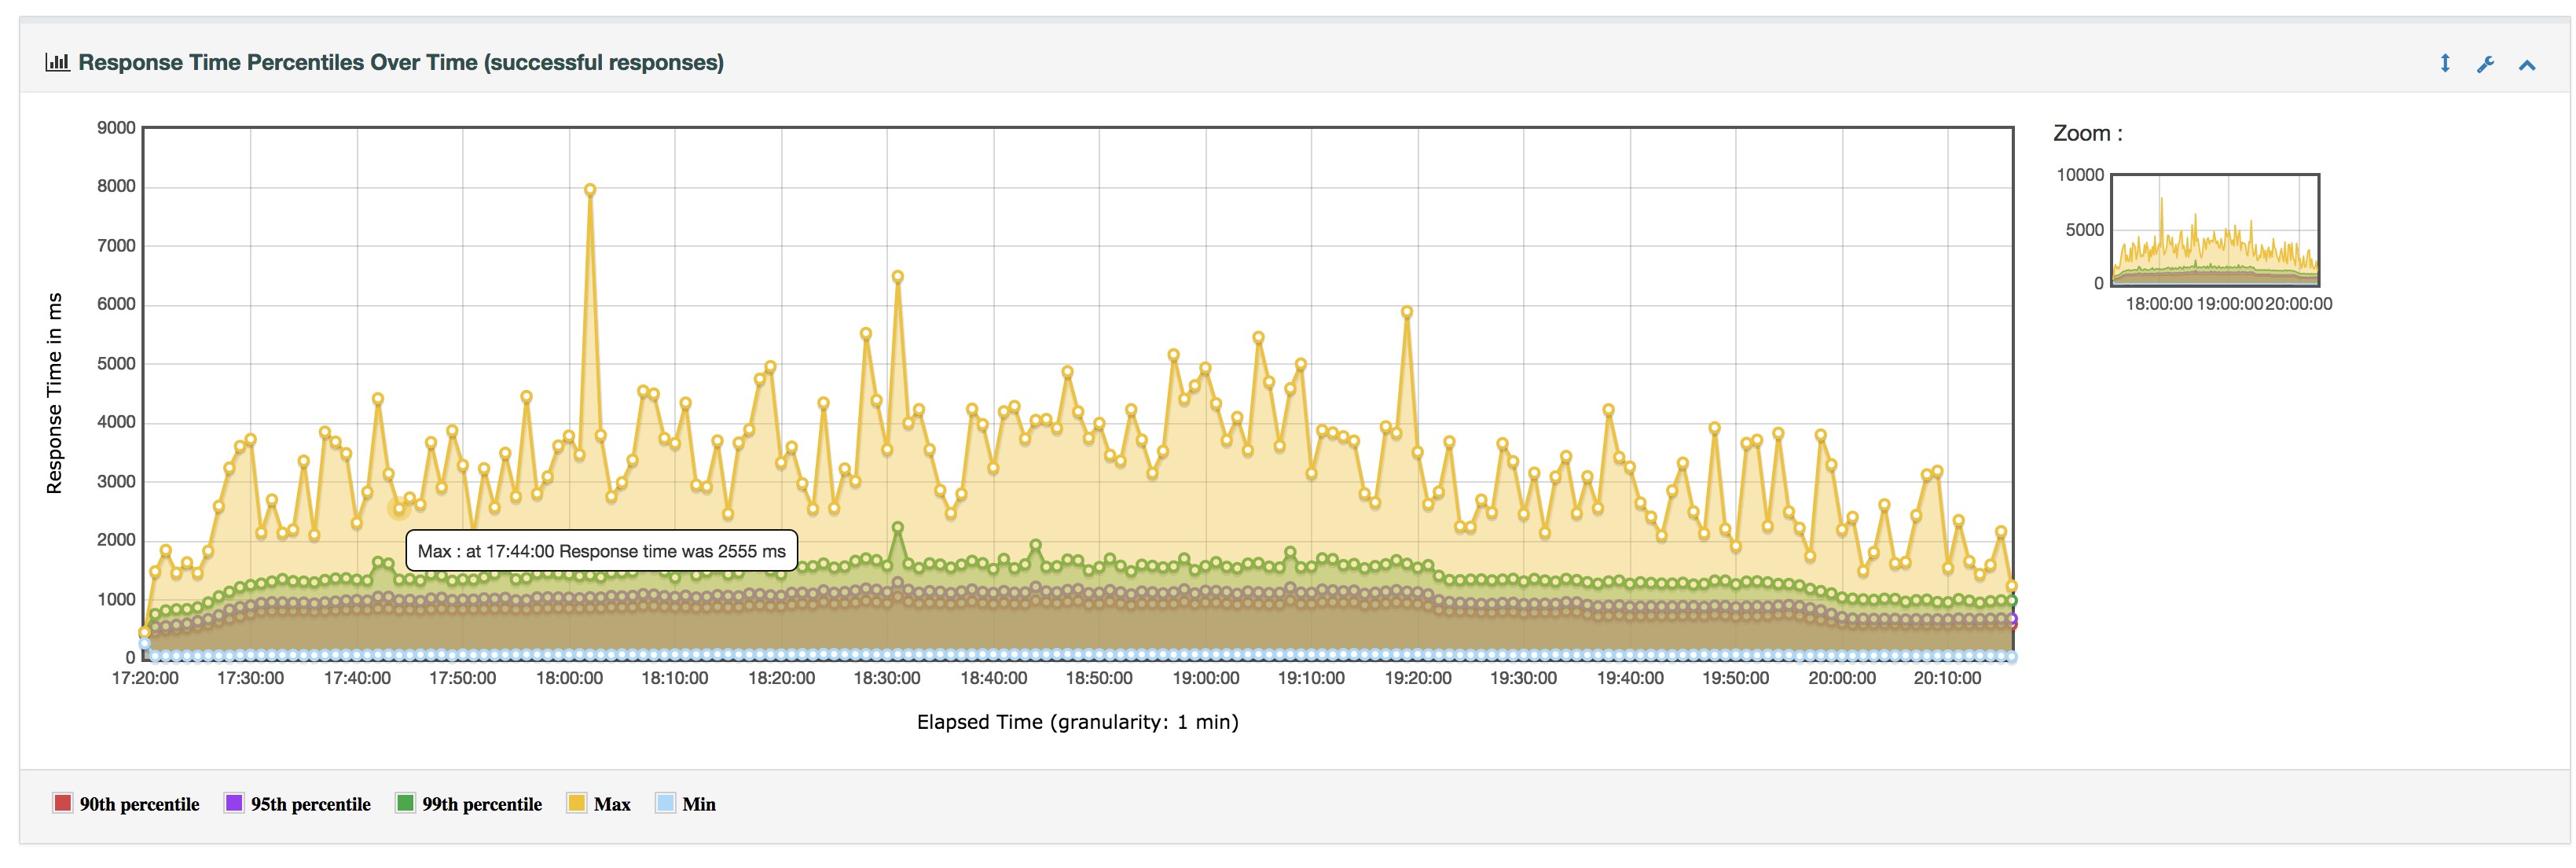Click the red 90th percentile color swatch
Viewport: 2576px width, 868px height.
click(63, 803)
